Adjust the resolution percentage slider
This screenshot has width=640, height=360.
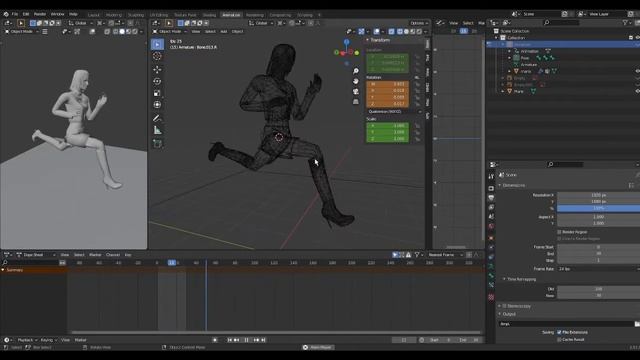point(598,208)
